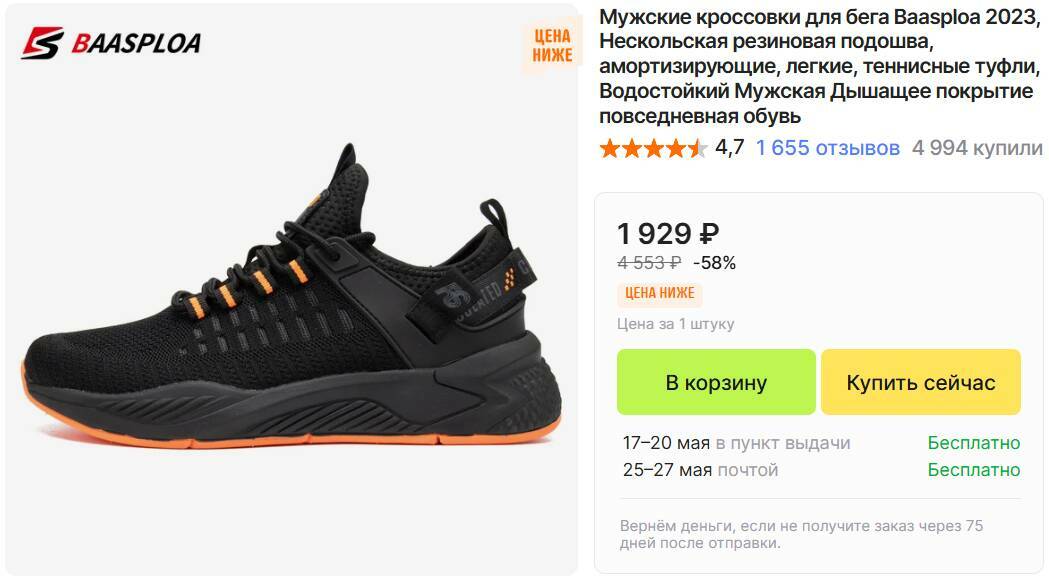The width and height of the screenshot is (1049, 581).
Task: Click the 'Цена за 1 штуку' label
Action: click(676, 324)
